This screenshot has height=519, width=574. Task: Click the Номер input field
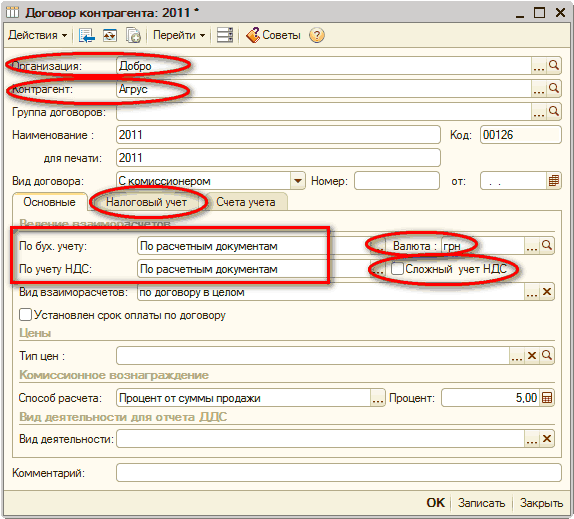(397, 181)
